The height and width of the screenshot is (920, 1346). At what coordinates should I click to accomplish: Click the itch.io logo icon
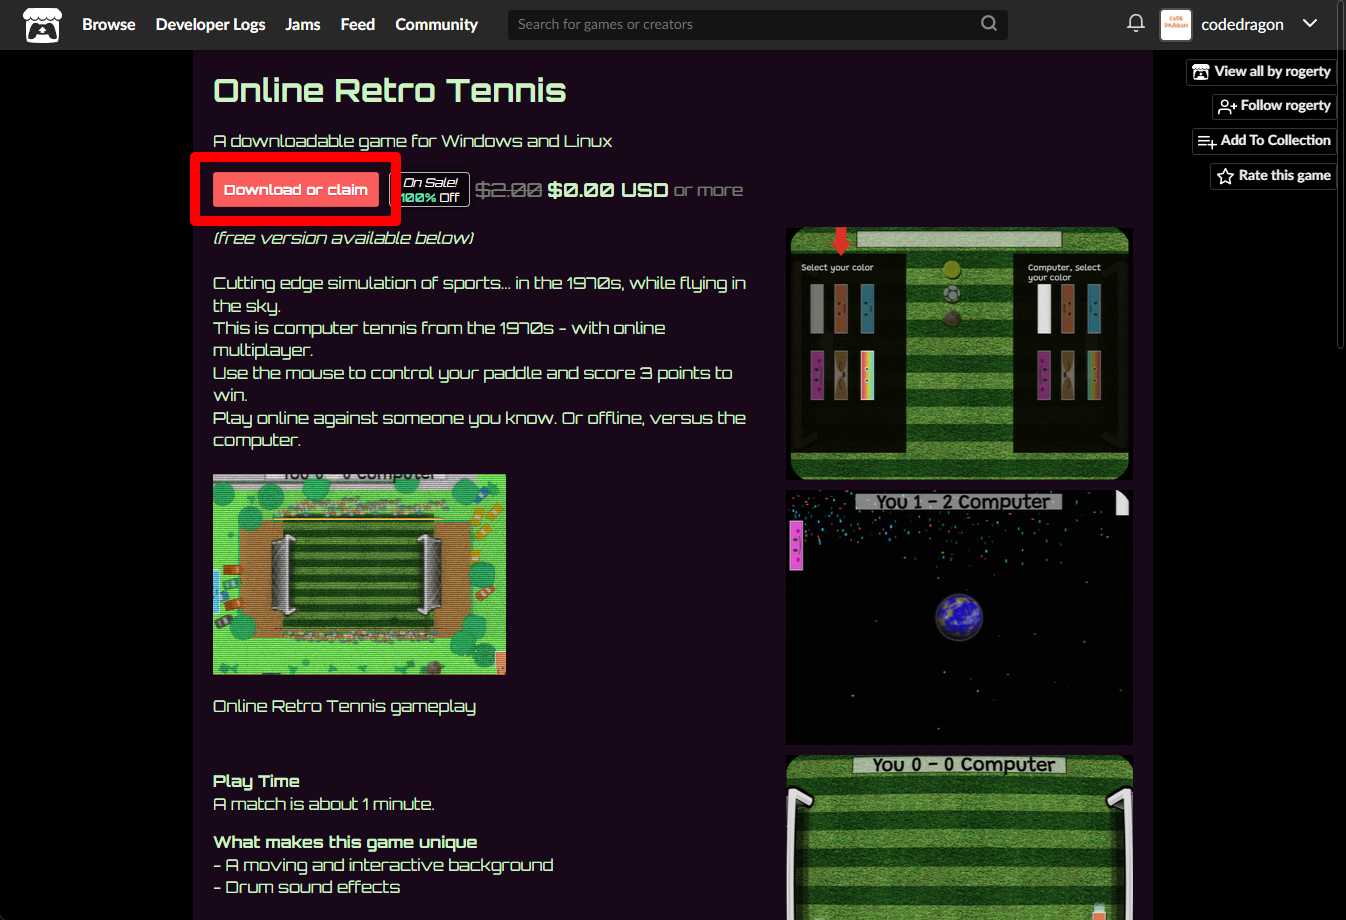coord(42,25)
